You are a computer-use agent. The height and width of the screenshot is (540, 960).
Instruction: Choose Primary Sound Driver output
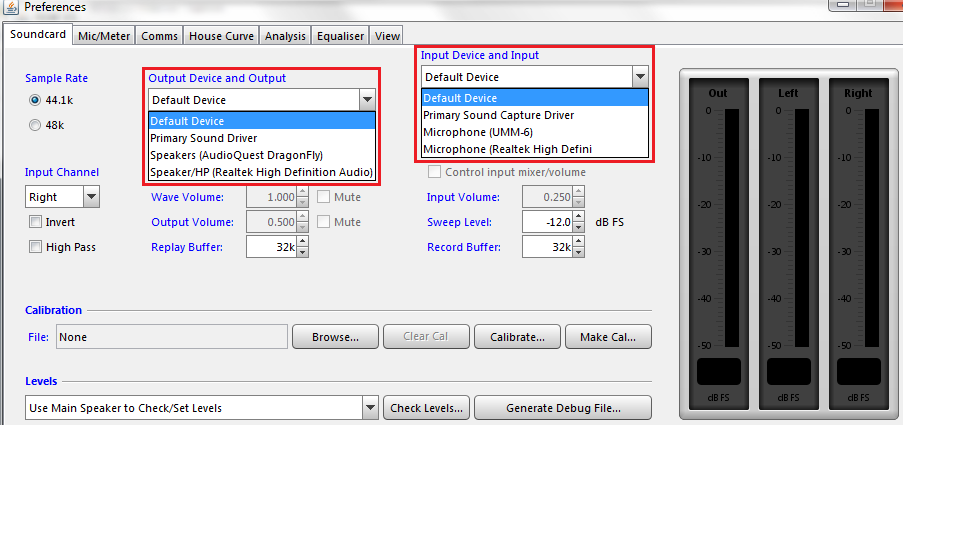(x=262, y=138)
